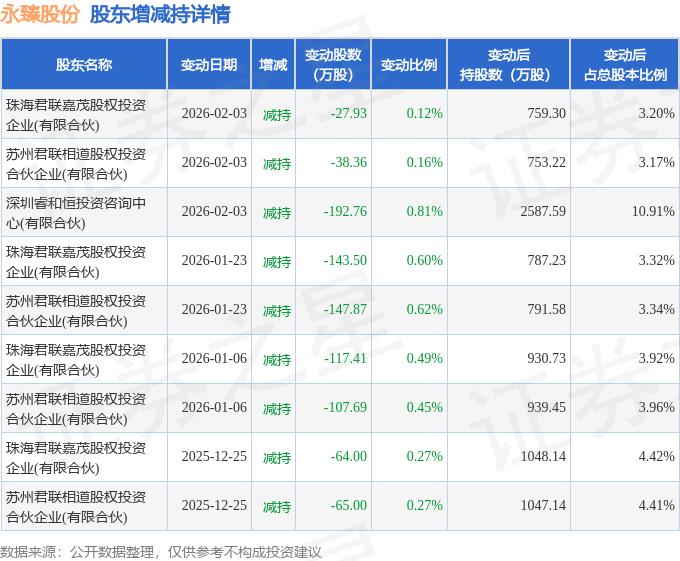
Task: Click 减持 in the -192.76 row
Action: [277, 213]
